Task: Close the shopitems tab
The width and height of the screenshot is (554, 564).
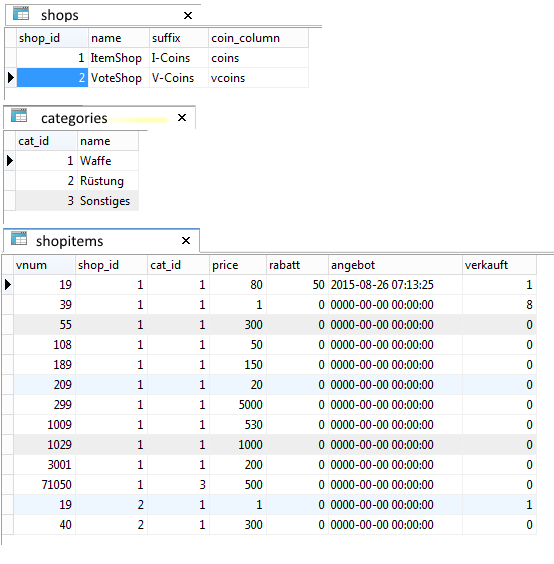Action: (186, 240)
